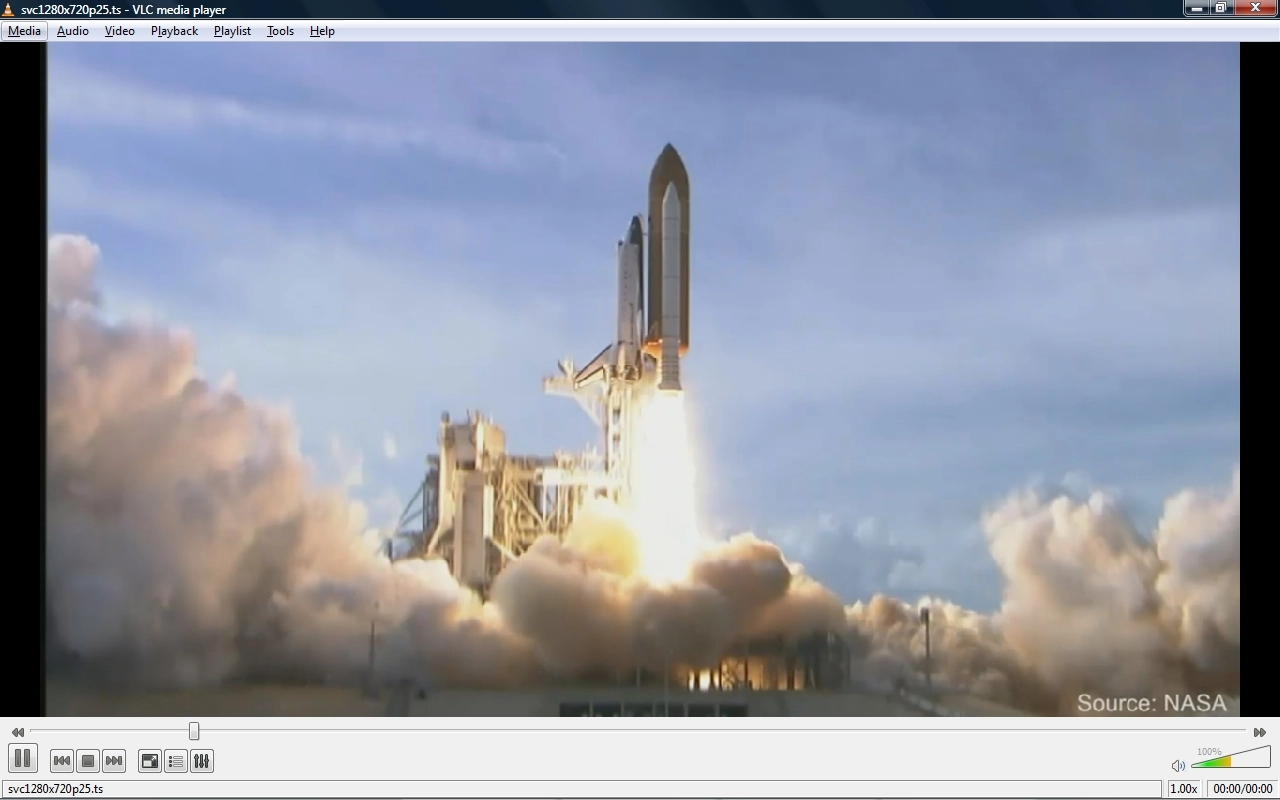
Task: Click the VLC cone icon in title bar
Action: point(9,9)
